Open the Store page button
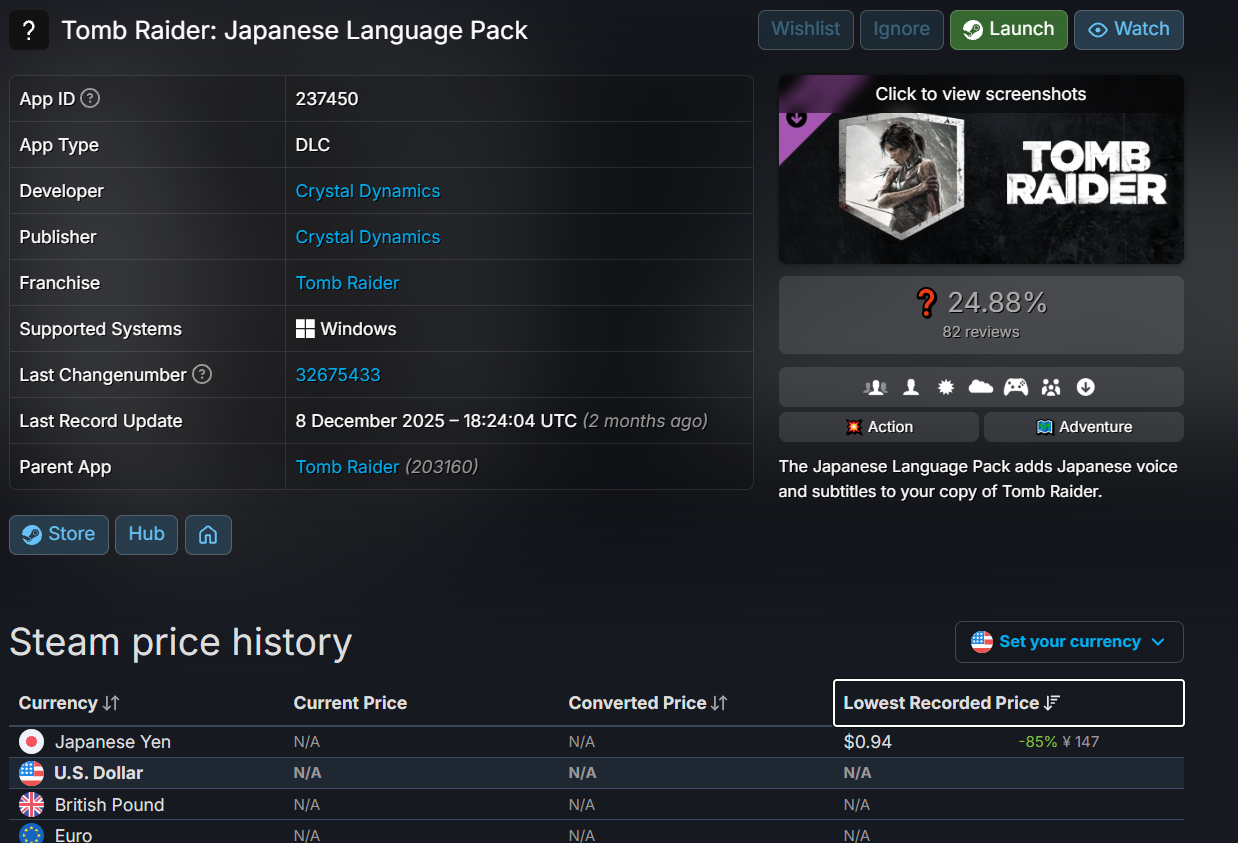Screen dimensions: 1238x843 [x=59, y=534]
